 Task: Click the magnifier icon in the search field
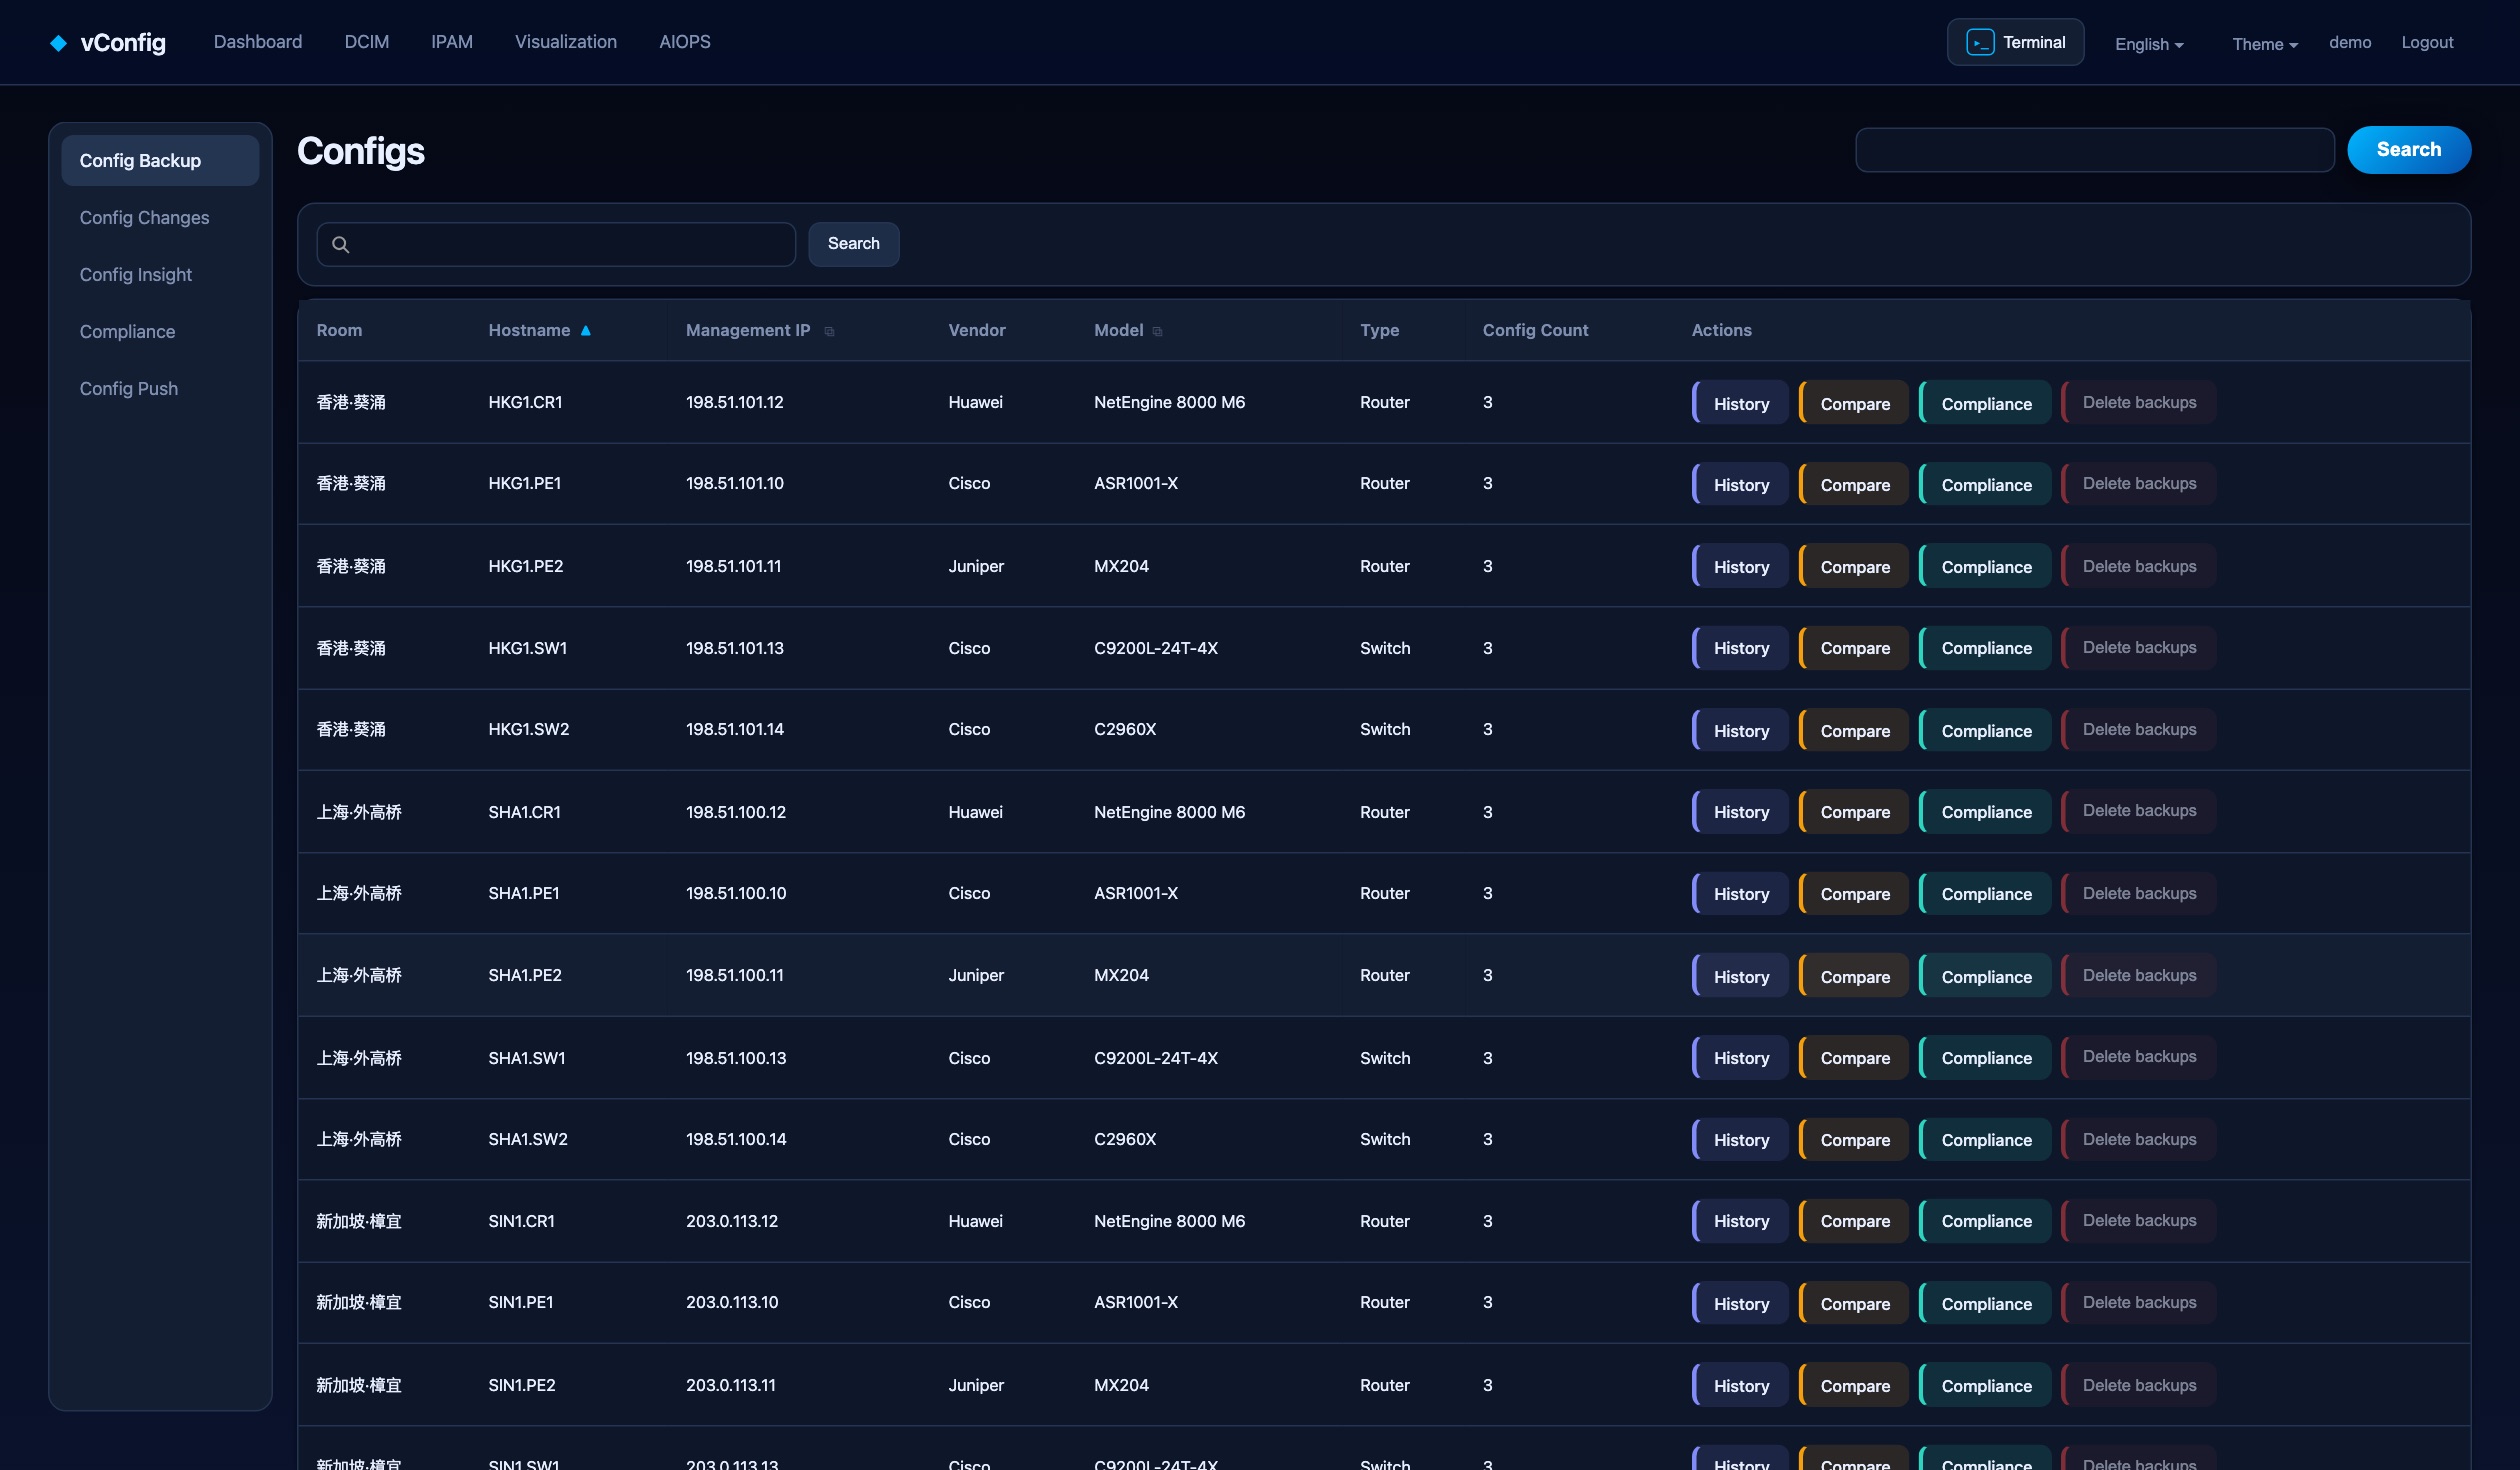pyautogui.click(x=341, y=244)
